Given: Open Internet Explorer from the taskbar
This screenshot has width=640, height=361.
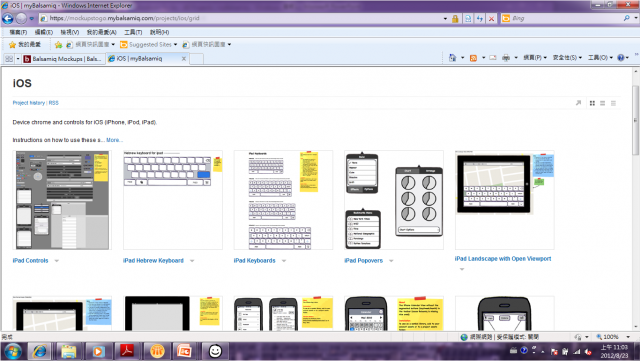Looking at the screenshot, I should coord(39,351).
